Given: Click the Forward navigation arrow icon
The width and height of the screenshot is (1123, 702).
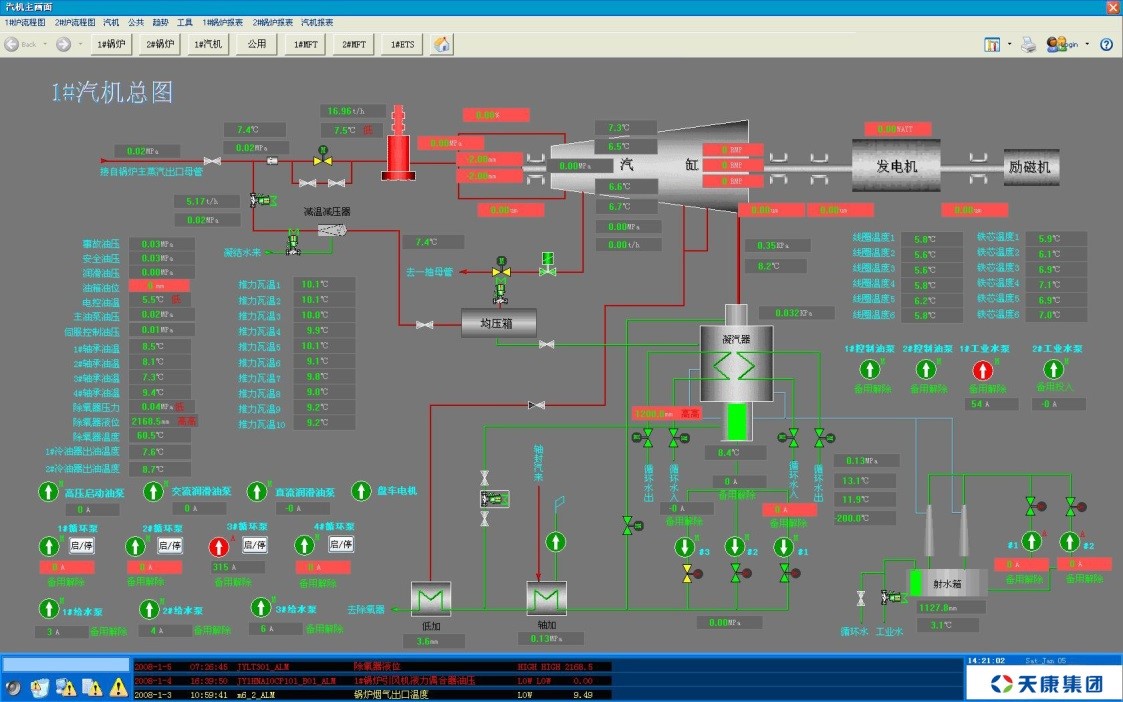Looking at the screenshot, I should pyautogui.click(x=63, y=44).
